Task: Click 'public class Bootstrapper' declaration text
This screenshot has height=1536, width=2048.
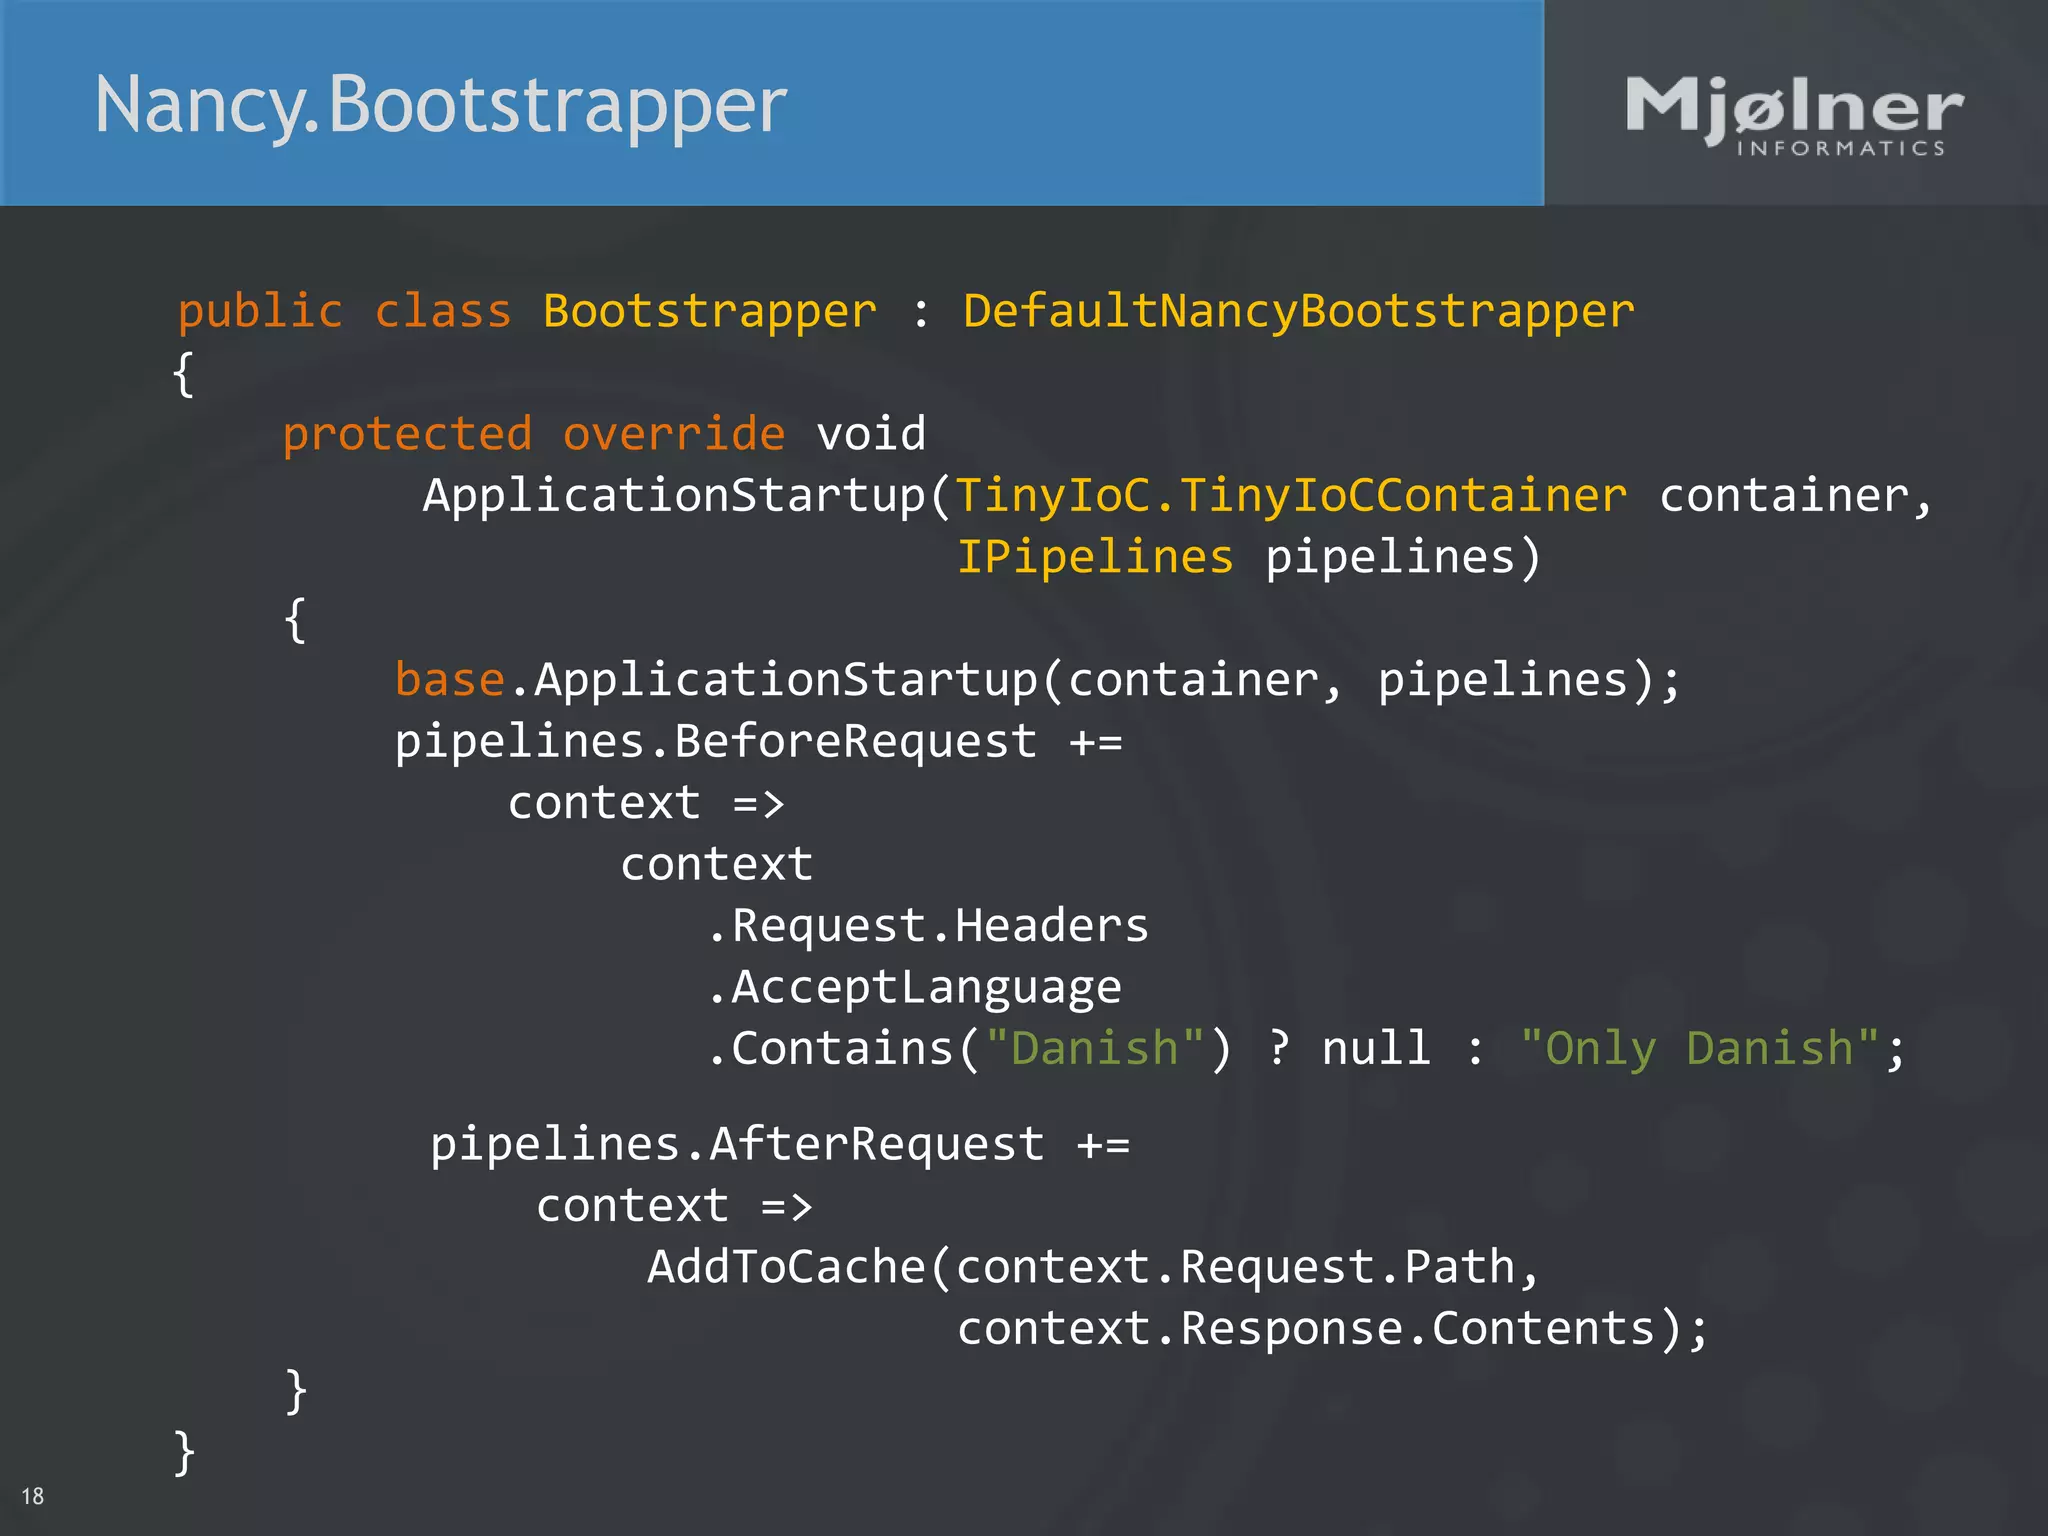Action: 527,311
